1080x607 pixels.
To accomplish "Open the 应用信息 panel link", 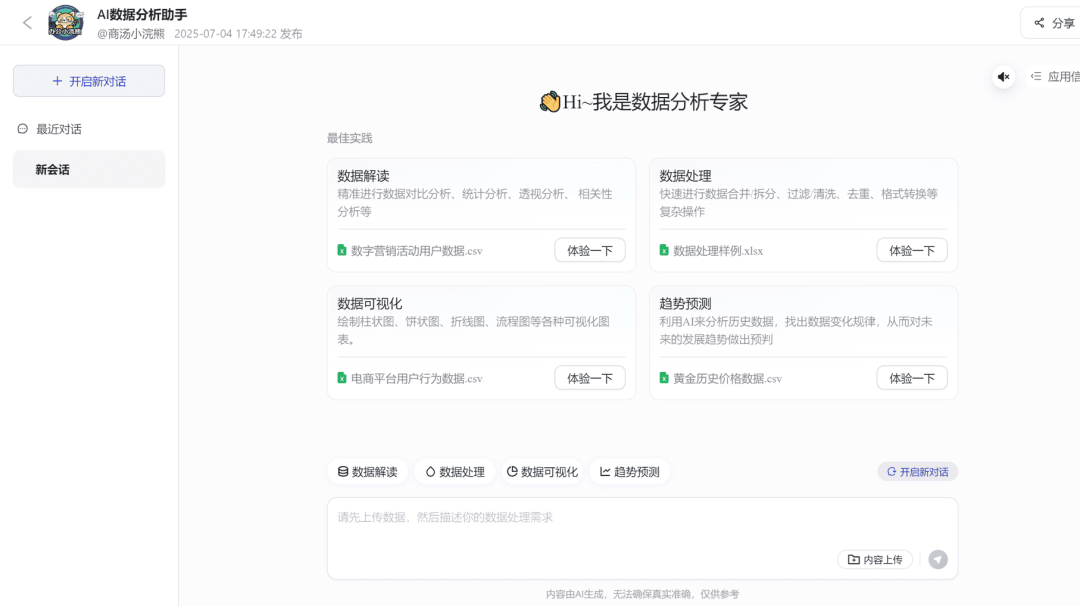I will [x=1057, y=76].
